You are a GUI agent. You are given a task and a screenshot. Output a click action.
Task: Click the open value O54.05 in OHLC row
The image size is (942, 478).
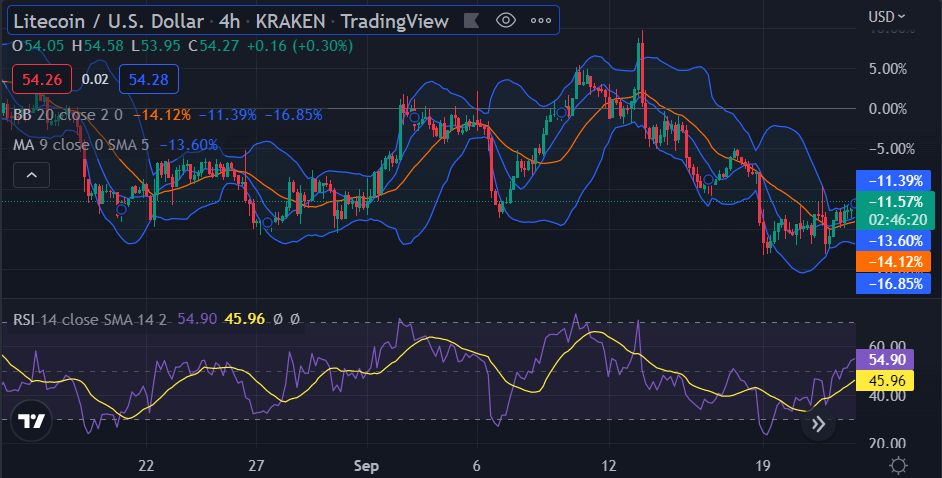(x=38, y=46)
